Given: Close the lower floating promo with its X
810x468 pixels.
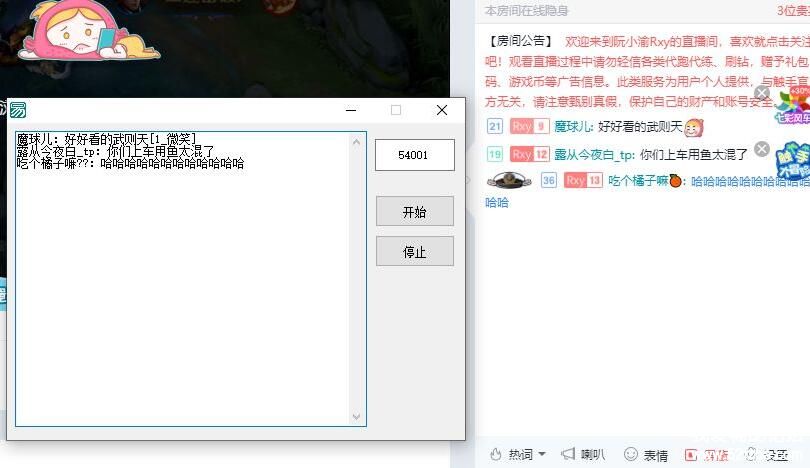Looking at the screenshot, I should 762,149.
